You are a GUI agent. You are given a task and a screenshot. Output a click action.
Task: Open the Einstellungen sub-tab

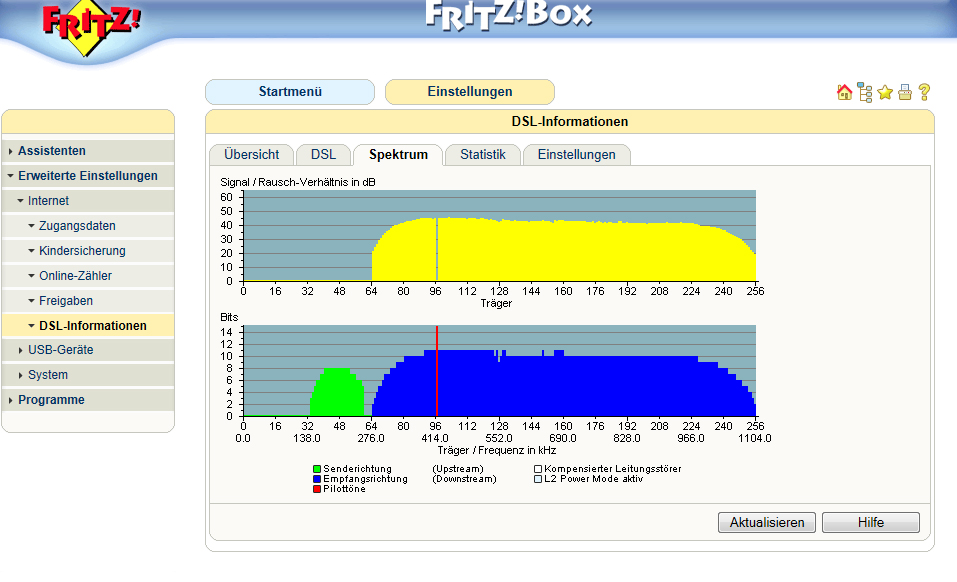point(576,155)
